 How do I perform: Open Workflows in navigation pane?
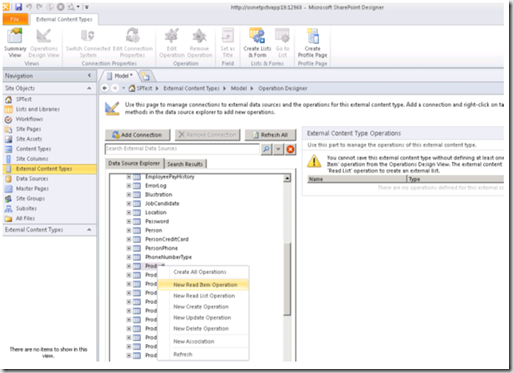coord(29,119)
